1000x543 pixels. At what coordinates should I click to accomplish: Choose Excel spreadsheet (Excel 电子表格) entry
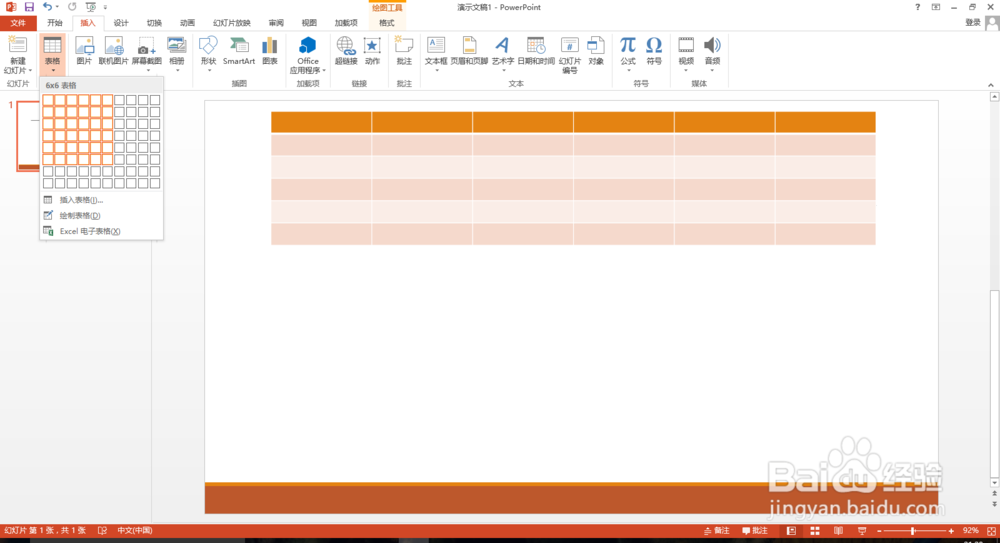(x=101, y=231)
